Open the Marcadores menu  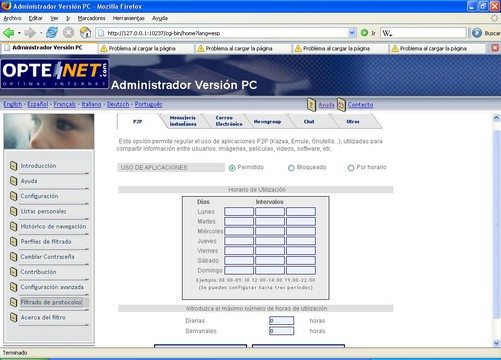(x=91, y=18)
